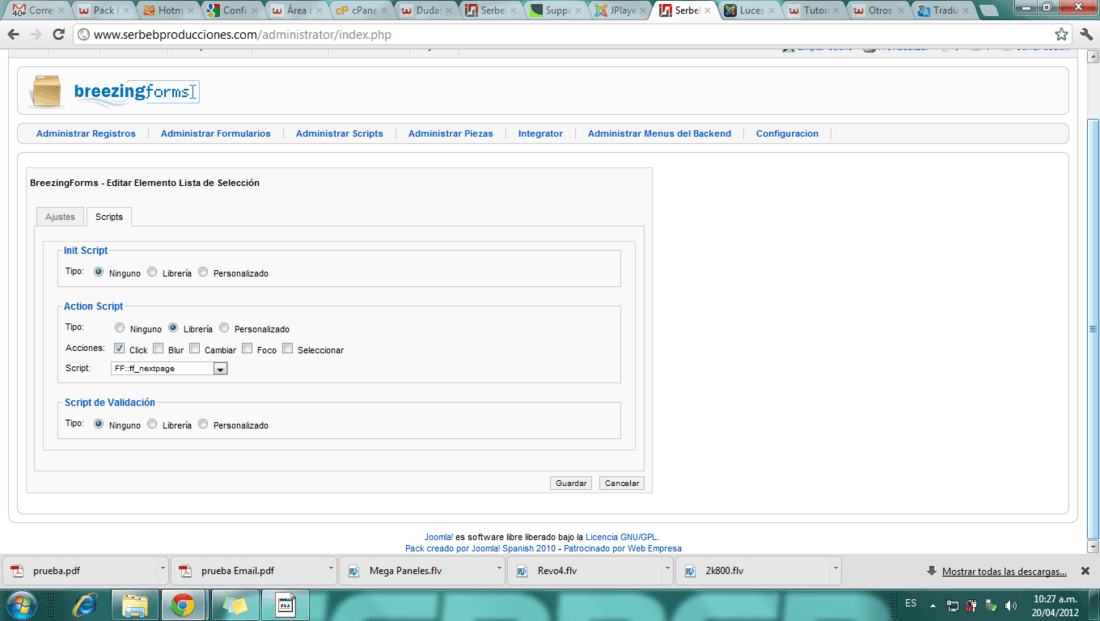
Task: Reload the page with refresh icon
Action: pos(59,34)
